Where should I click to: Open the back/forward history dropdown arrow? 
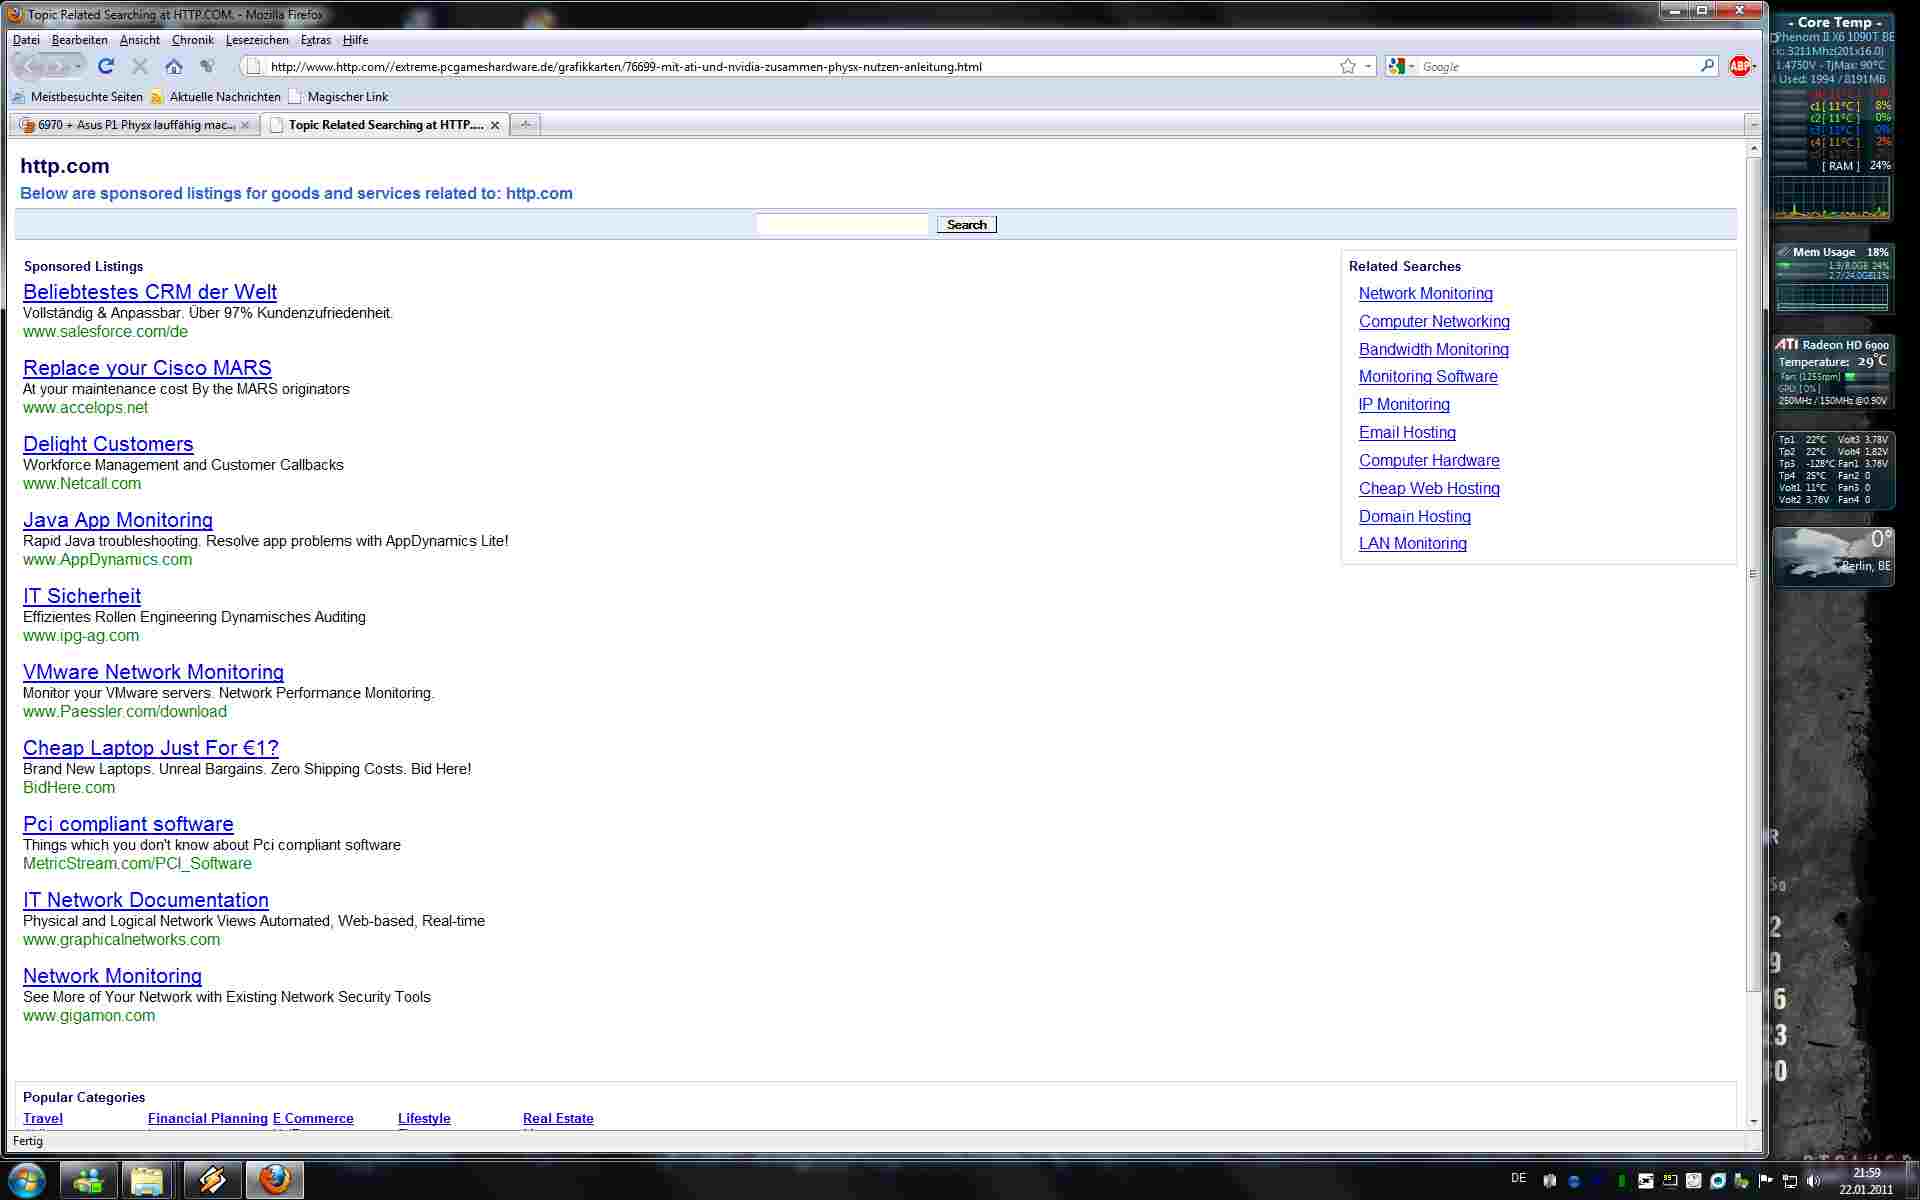(x=78, y=66)
